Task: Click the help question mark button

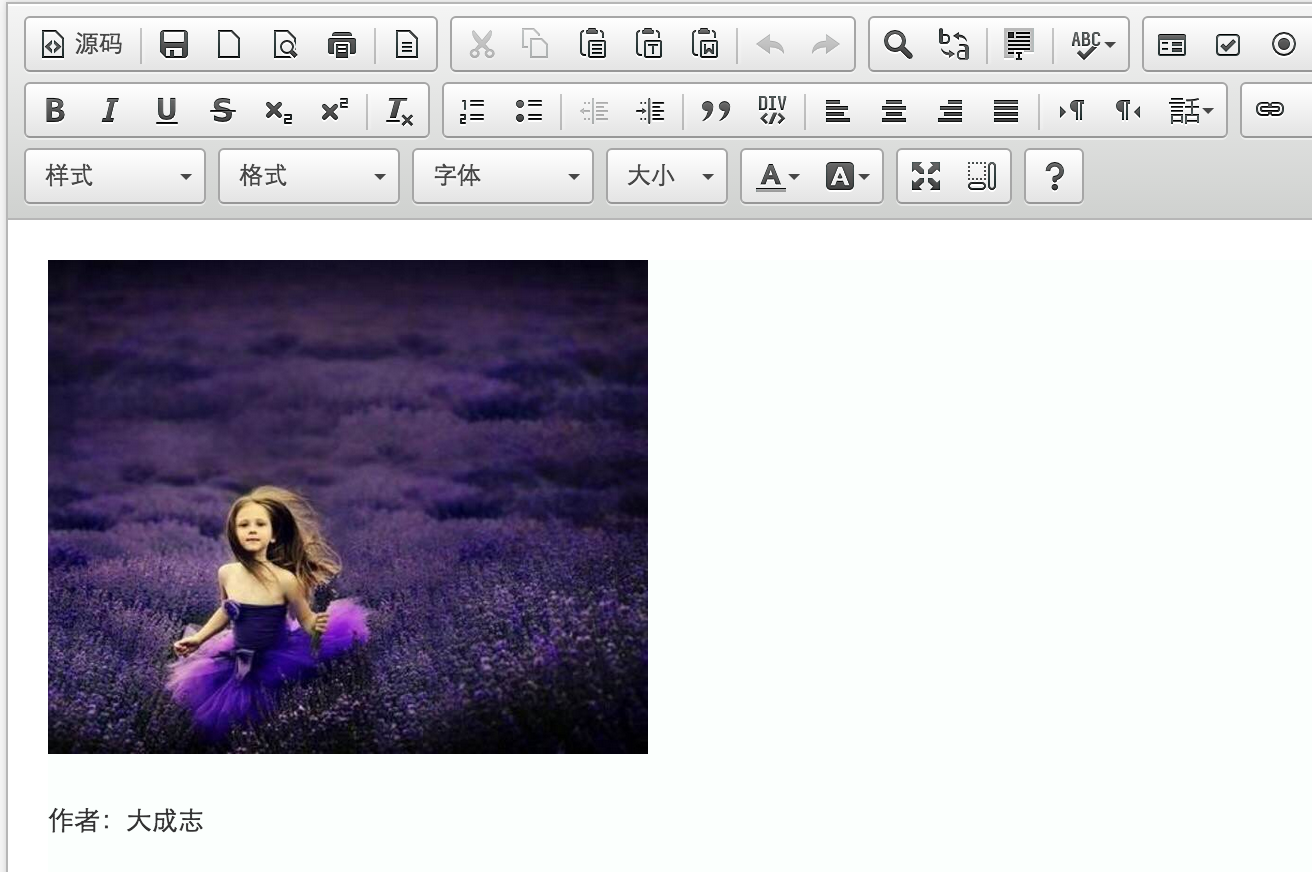Action: pyautogui.click(x=1054, y=177)
